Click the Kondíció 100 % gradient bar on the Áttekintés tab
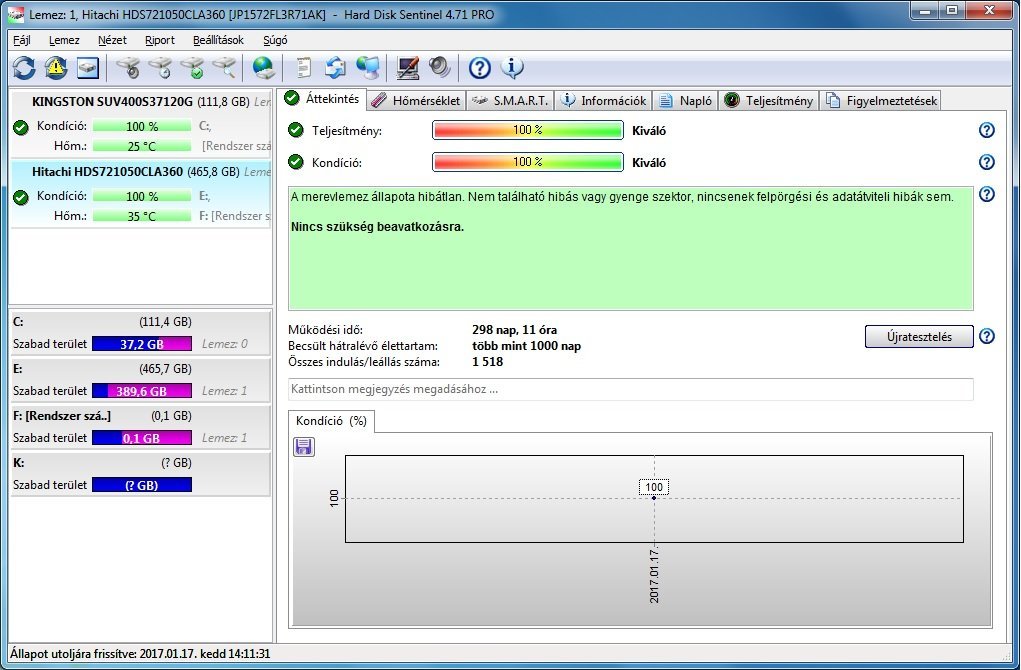Screen dimensions: 1021x670 (x=527, y=162)
